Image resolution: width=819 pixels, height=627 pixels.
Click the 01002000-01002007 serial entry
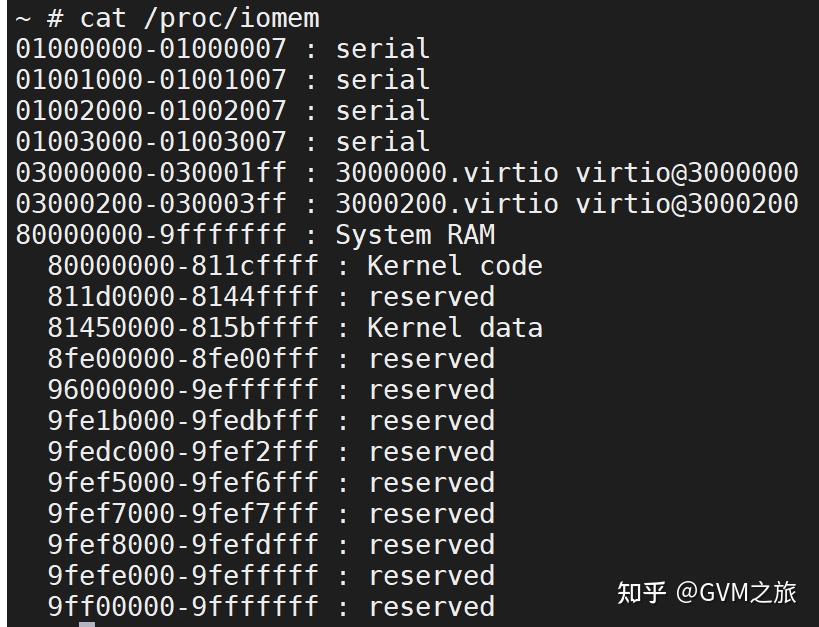point(222,110)
